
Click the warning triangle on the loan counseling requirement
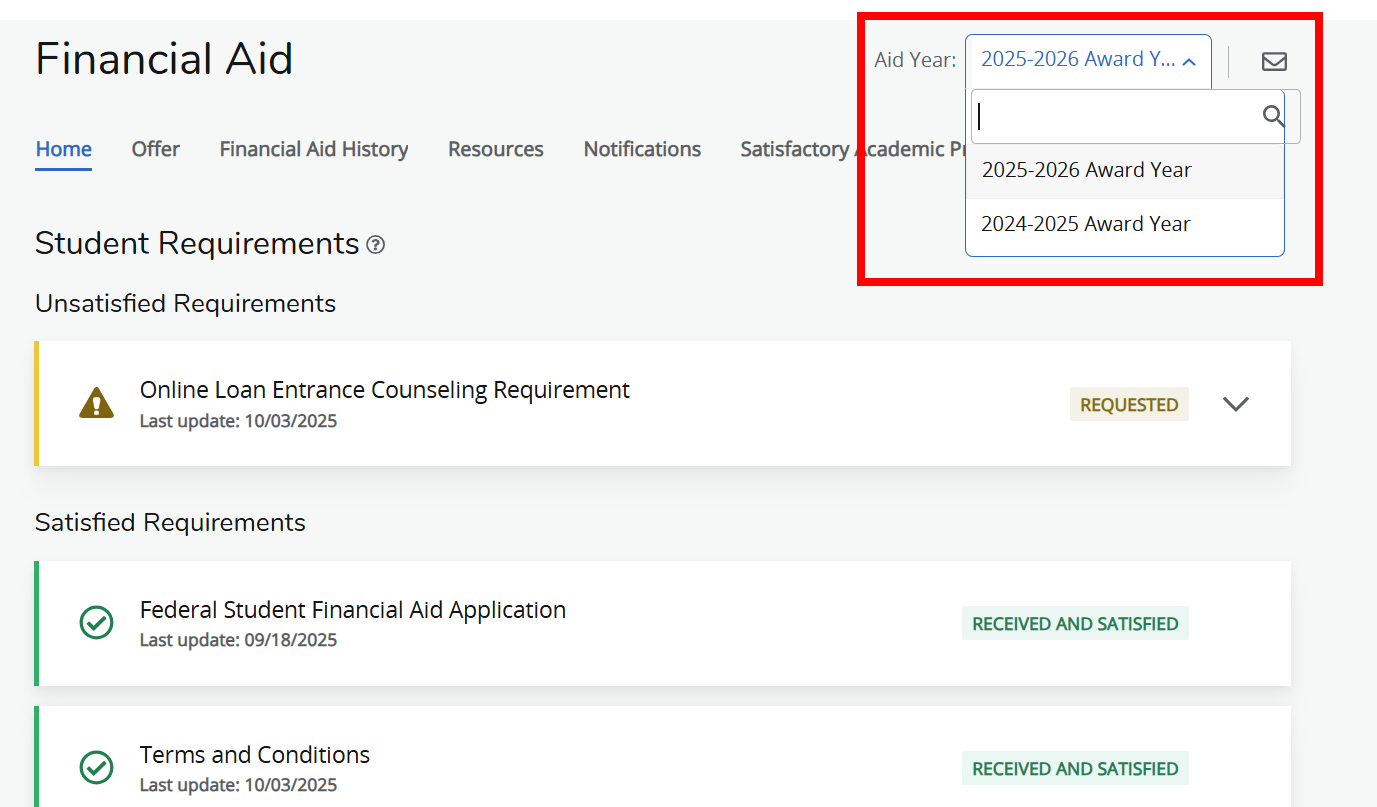pos(96,403)
